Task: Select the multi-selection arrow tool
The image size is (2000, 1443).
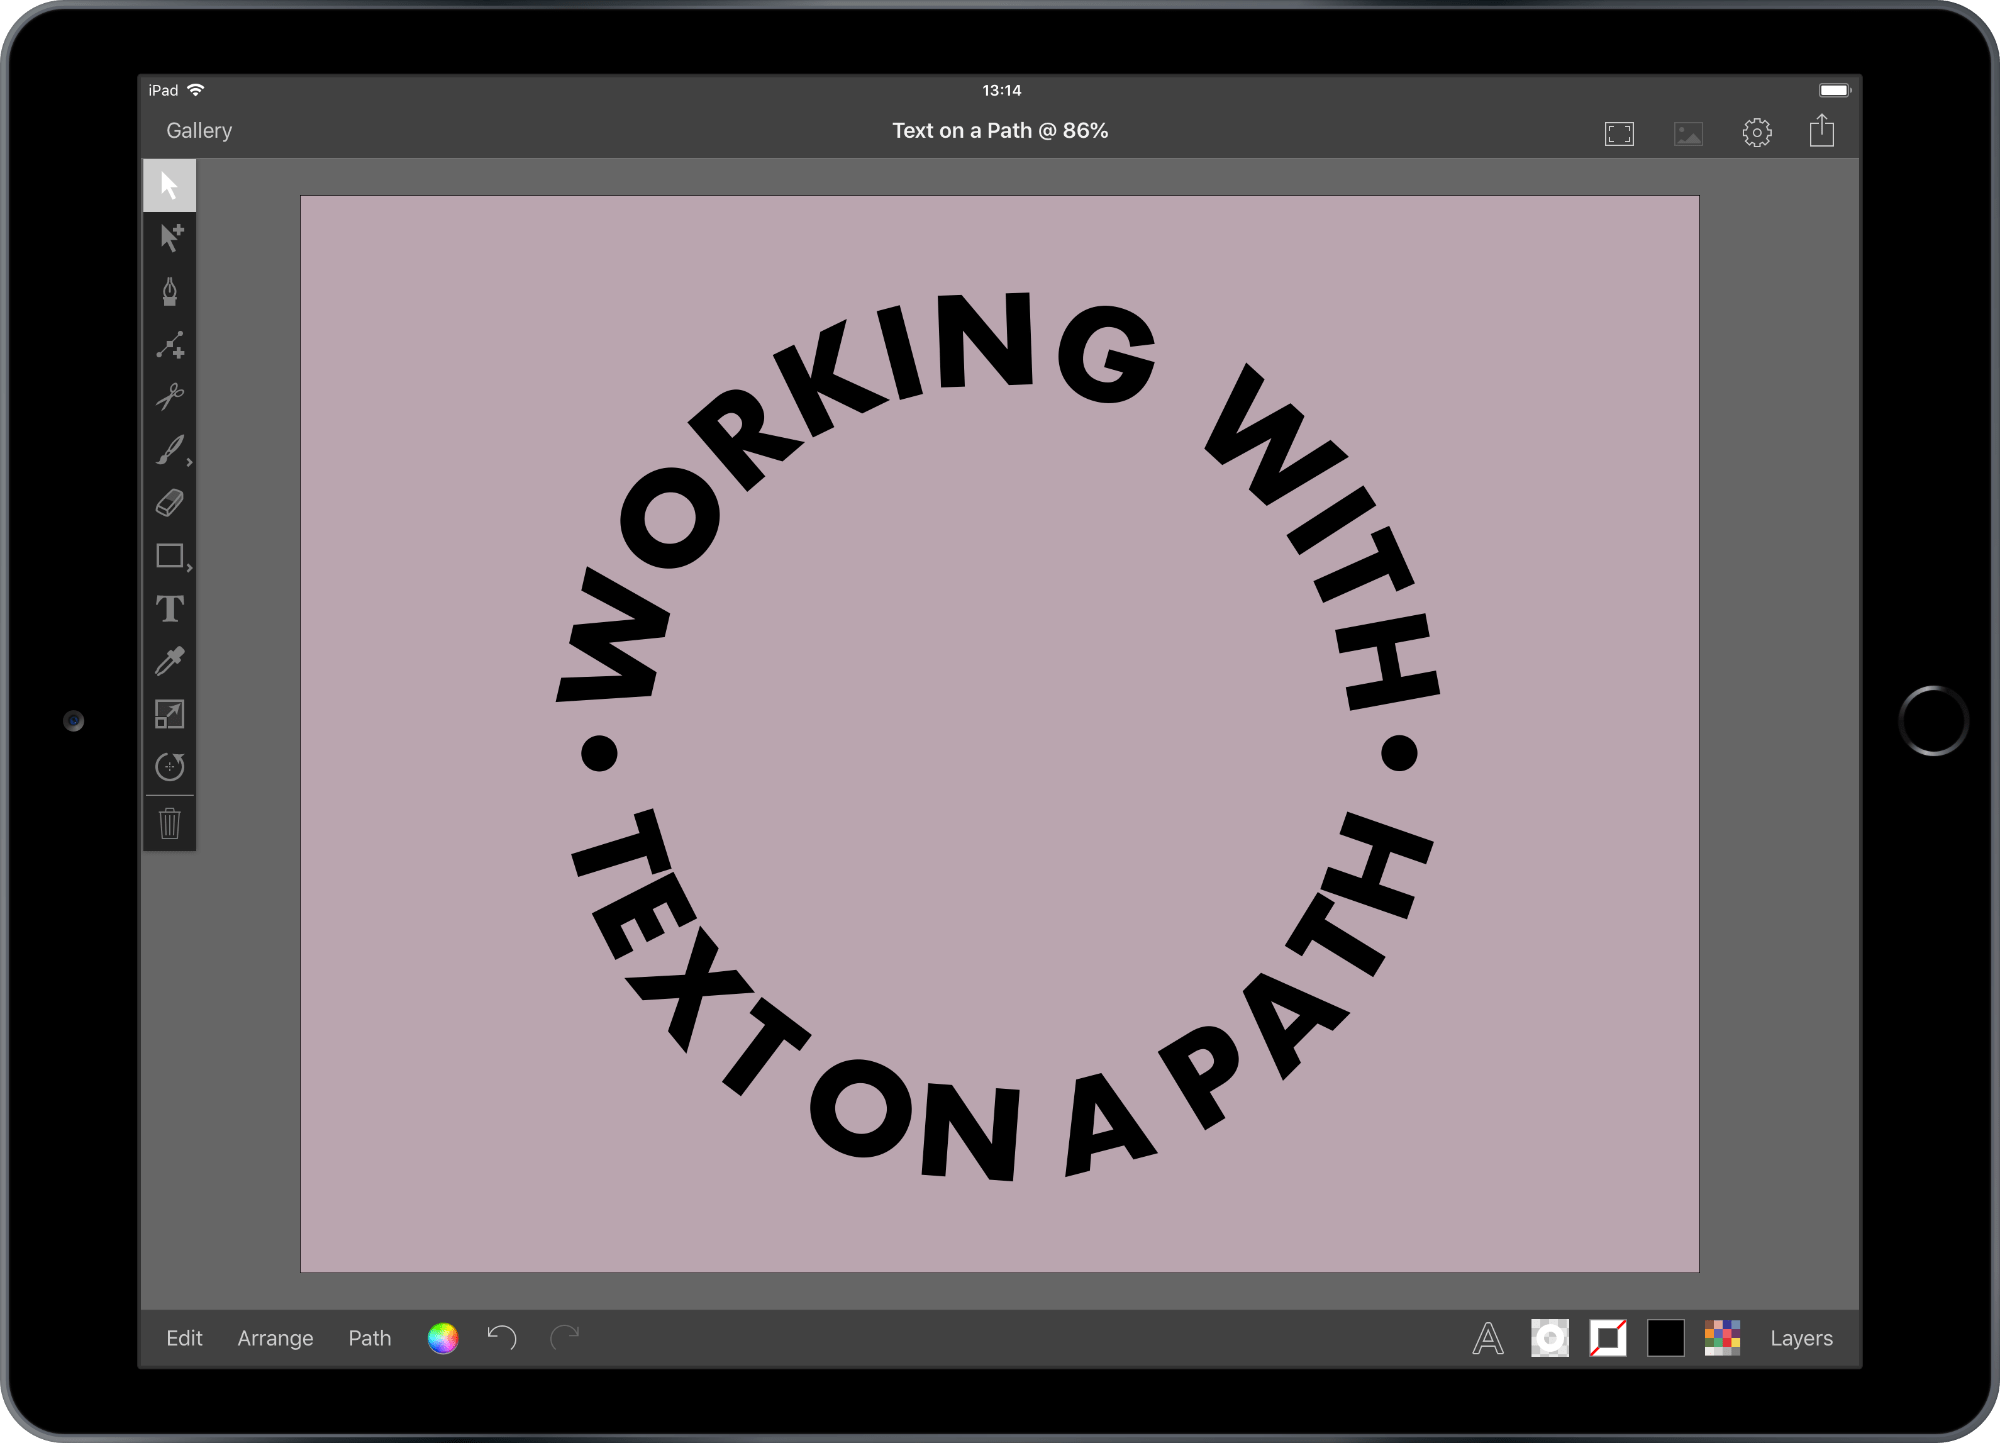Action: [x=170, y=238]
